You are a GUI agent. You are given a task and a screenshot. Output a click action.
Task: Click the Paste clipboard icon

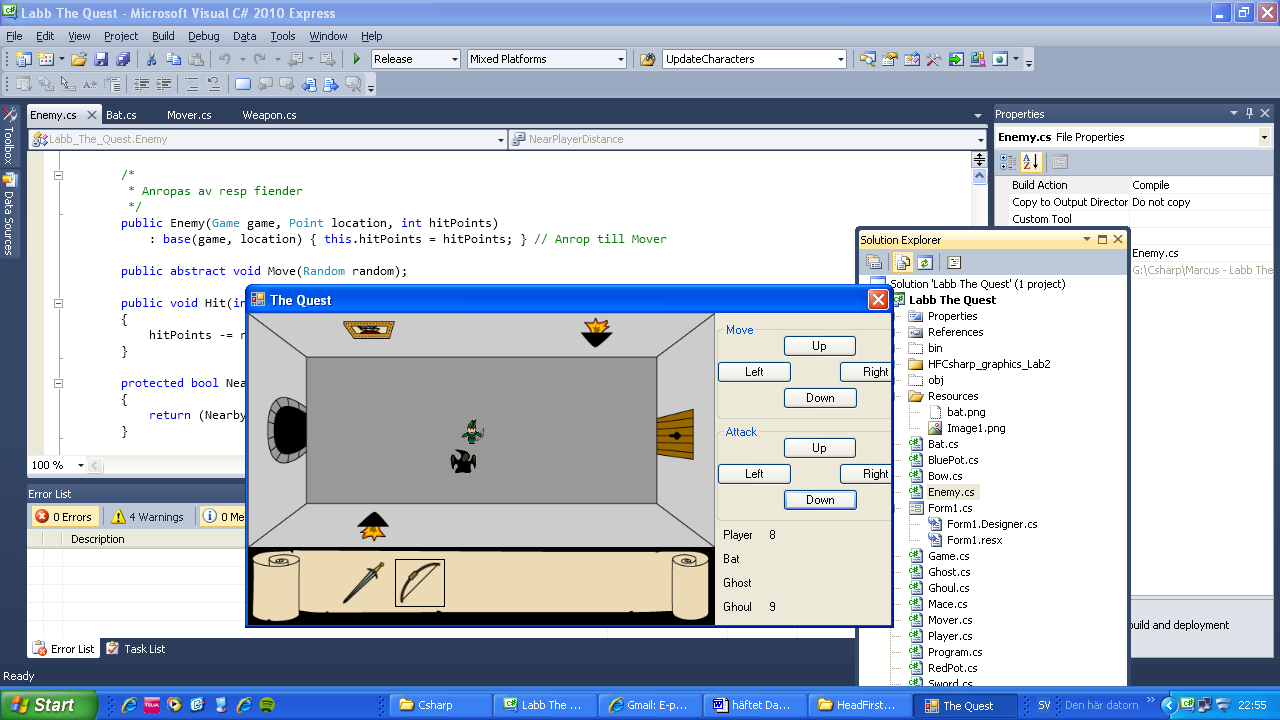pyautogui.click(x=195, y=59)
